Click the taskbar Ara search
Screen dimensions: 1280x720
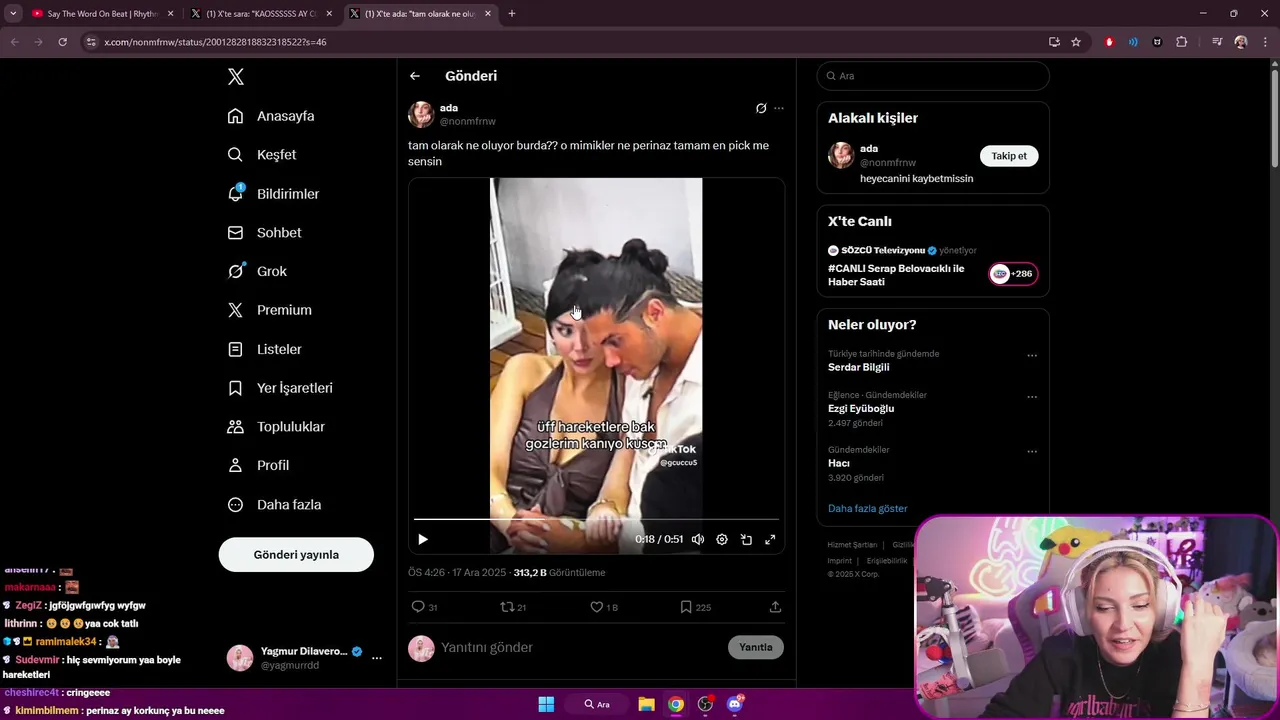coord(597,704)
